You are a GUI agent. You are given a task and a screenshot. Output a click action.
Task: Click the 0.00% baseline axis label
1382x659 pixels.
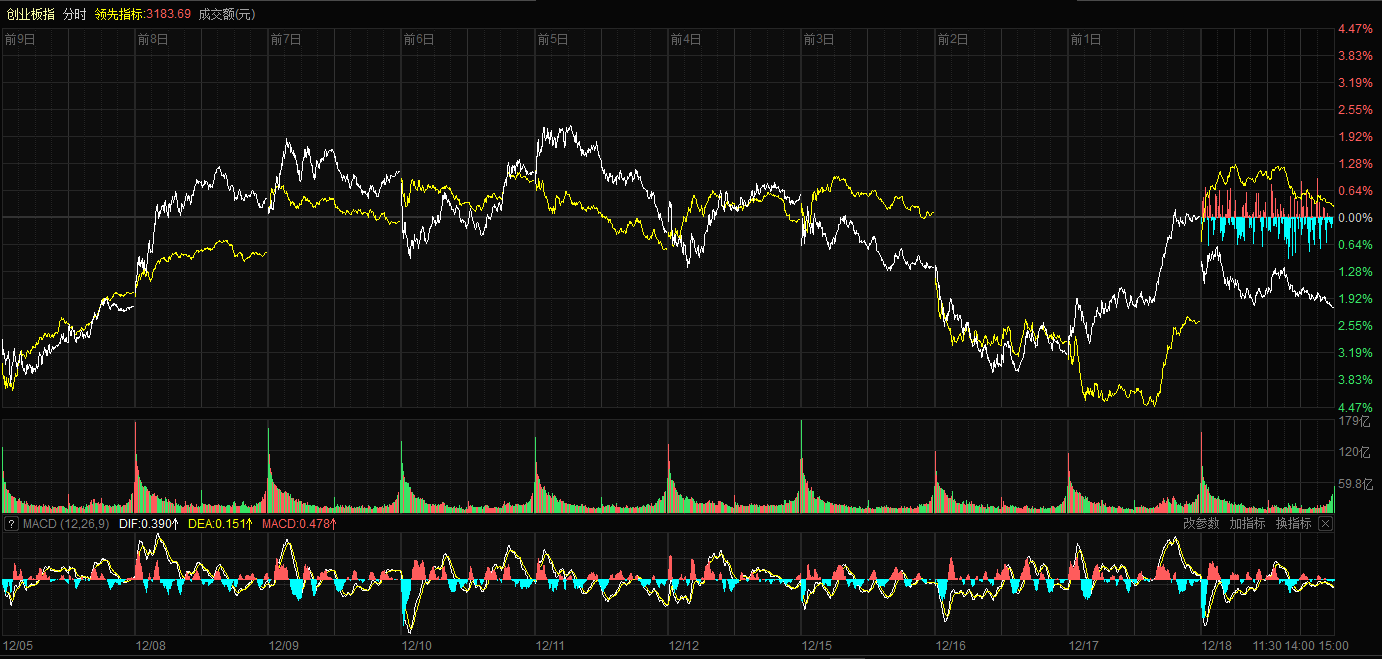pos(1355,218)
